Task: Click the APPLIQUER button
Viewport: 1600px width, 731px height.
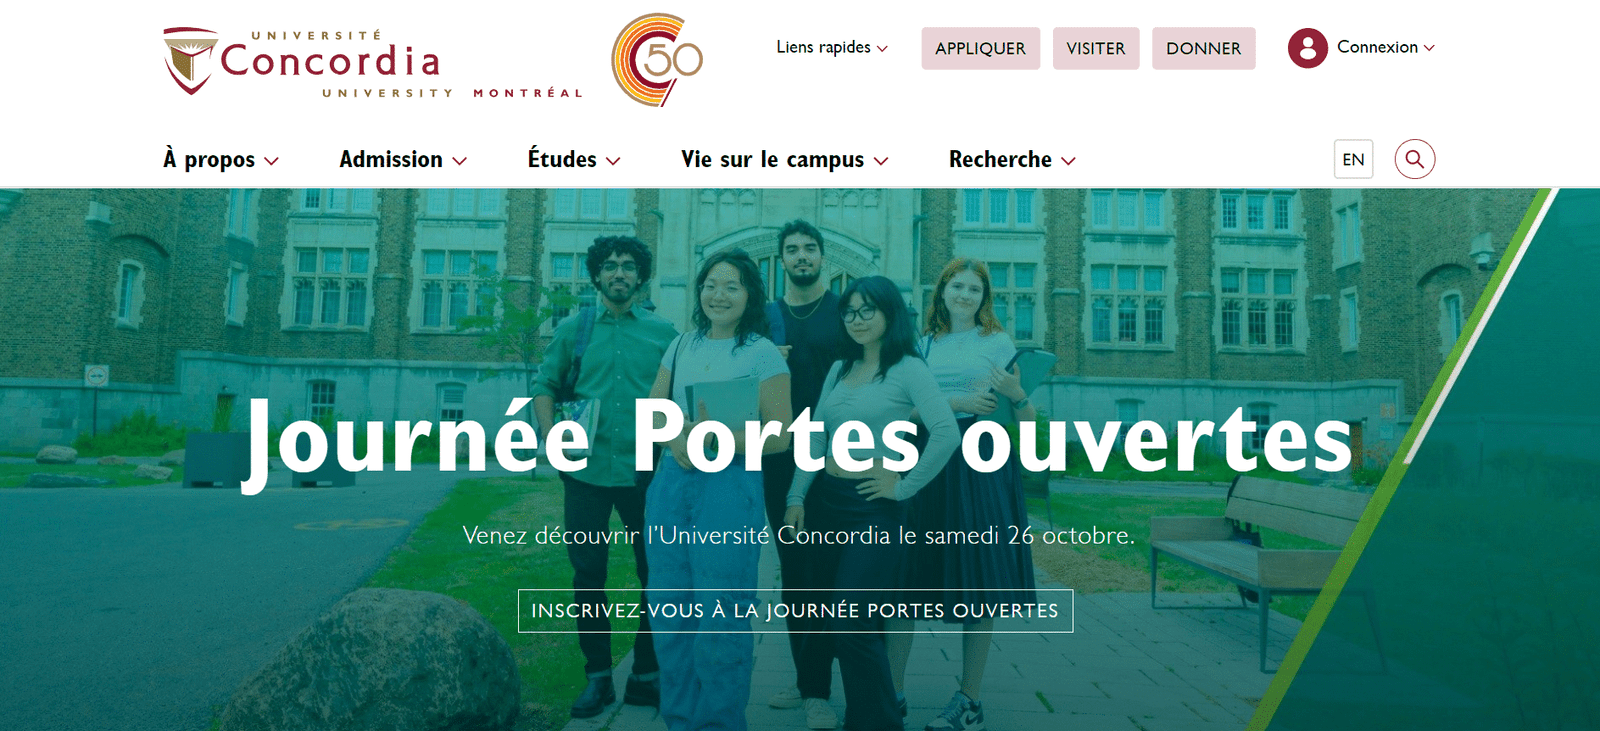Action: pos(980,48)
